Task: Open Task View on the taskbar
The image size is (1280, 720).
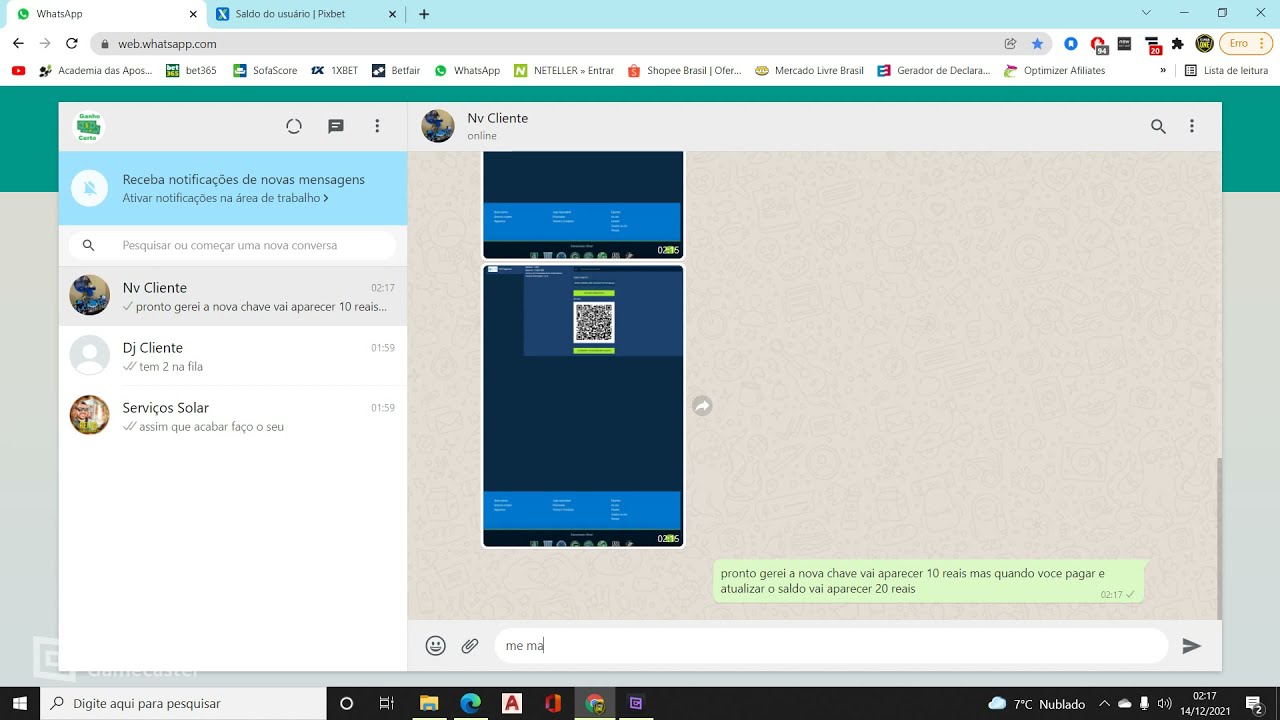Action: pyautogui.click(x=387, y=704)
